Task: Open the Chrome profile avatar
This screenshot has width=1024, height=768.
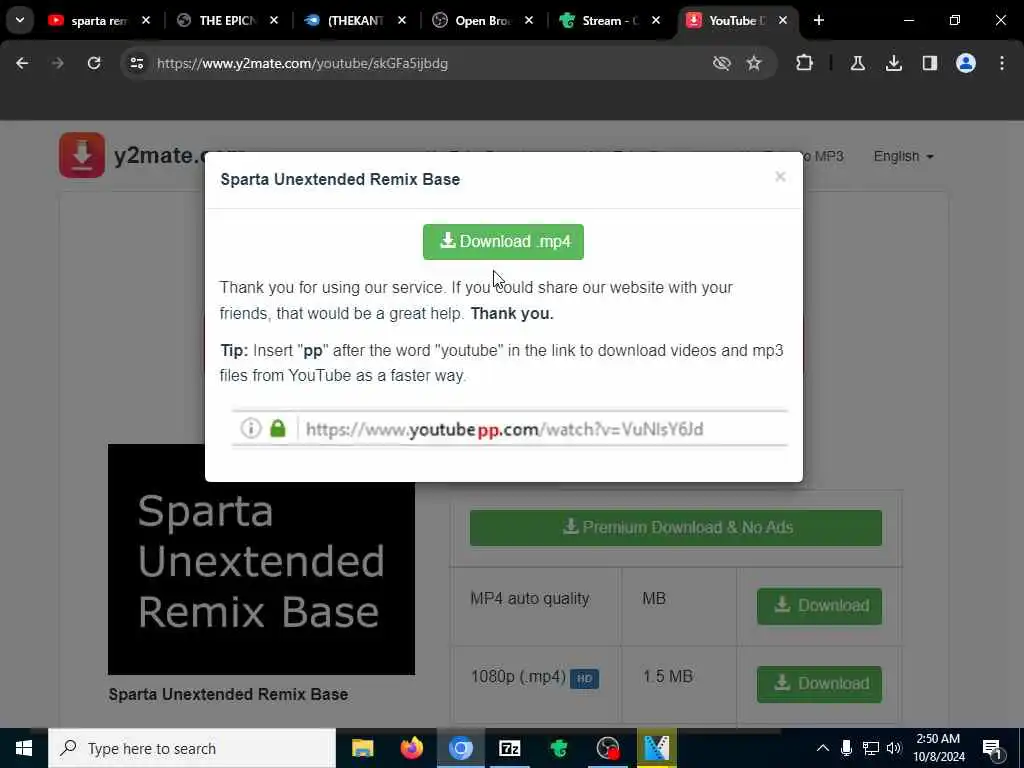Action: [966, 63]
